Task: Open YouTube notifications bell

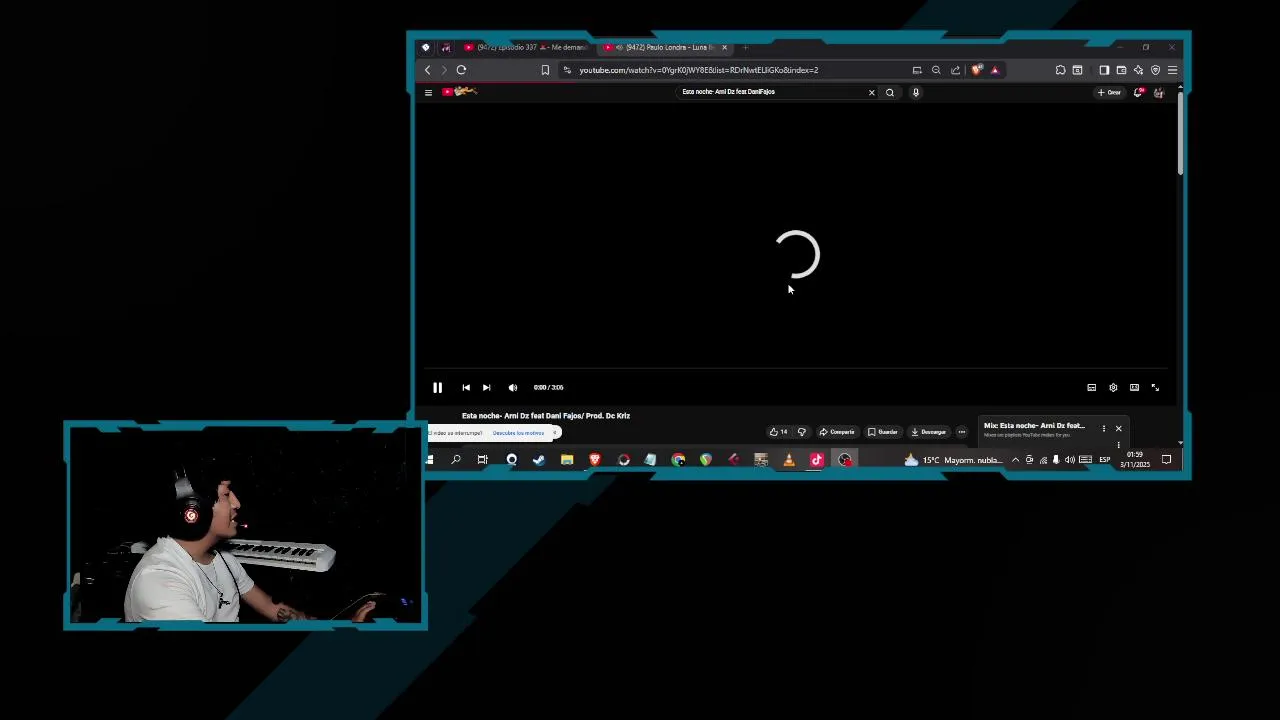Action: pyautogui.click(x=1138, y=92)
